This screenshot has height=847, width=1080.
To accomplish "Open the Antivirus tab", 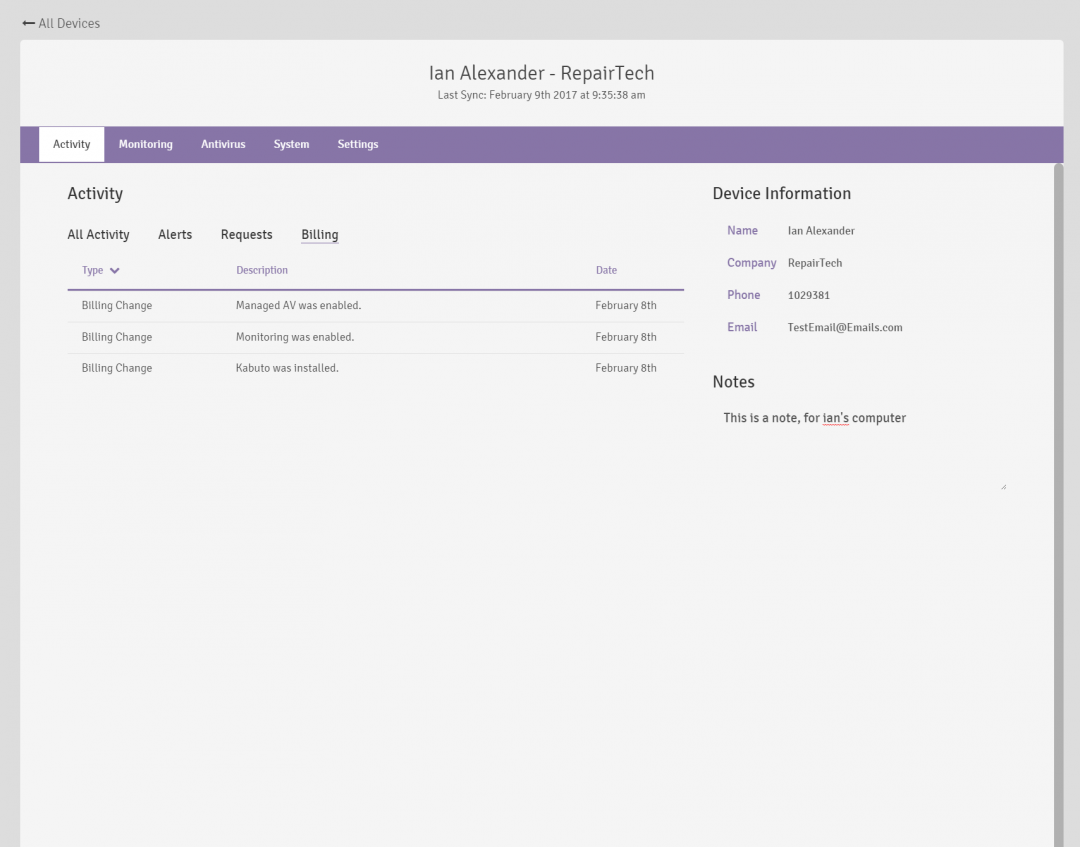I will tap(223, 144).
